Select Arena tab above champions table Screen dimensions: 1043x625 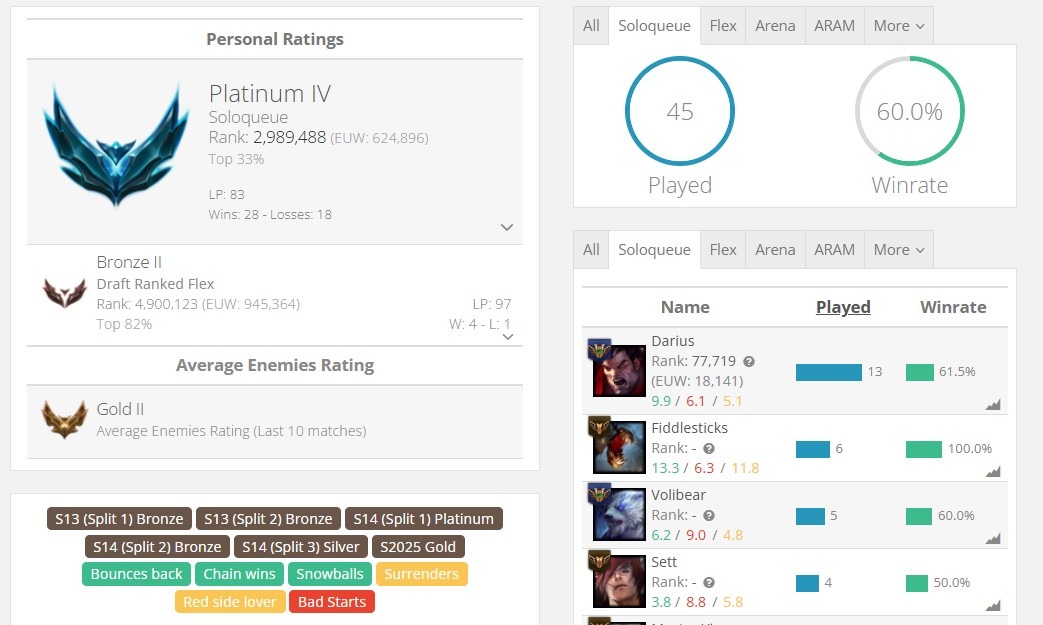tap(776, 250)
